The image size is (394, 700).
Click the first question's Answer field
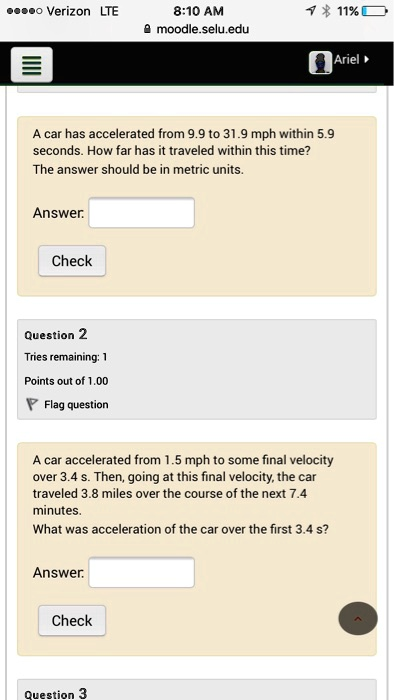click(x=141, y=212)
